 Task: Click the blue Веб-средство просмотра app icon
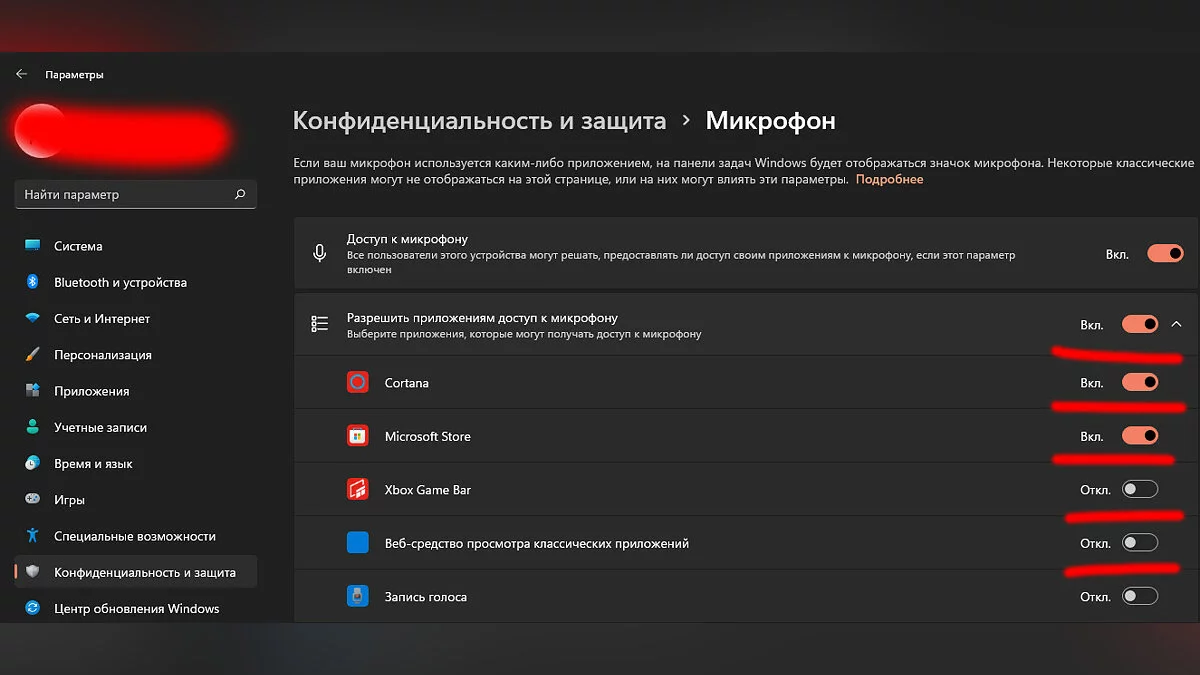tap(358, 543)
